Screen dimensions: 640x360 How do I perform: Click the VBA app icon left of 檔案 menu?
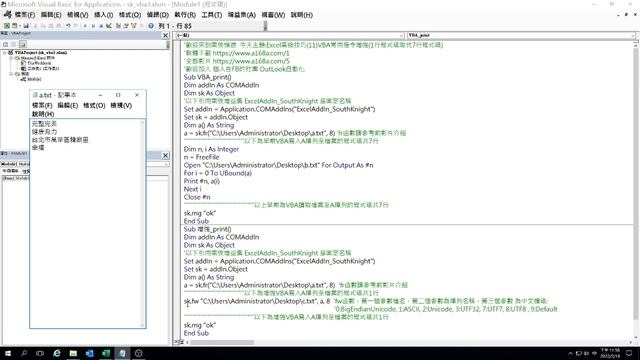coord(7,15)
